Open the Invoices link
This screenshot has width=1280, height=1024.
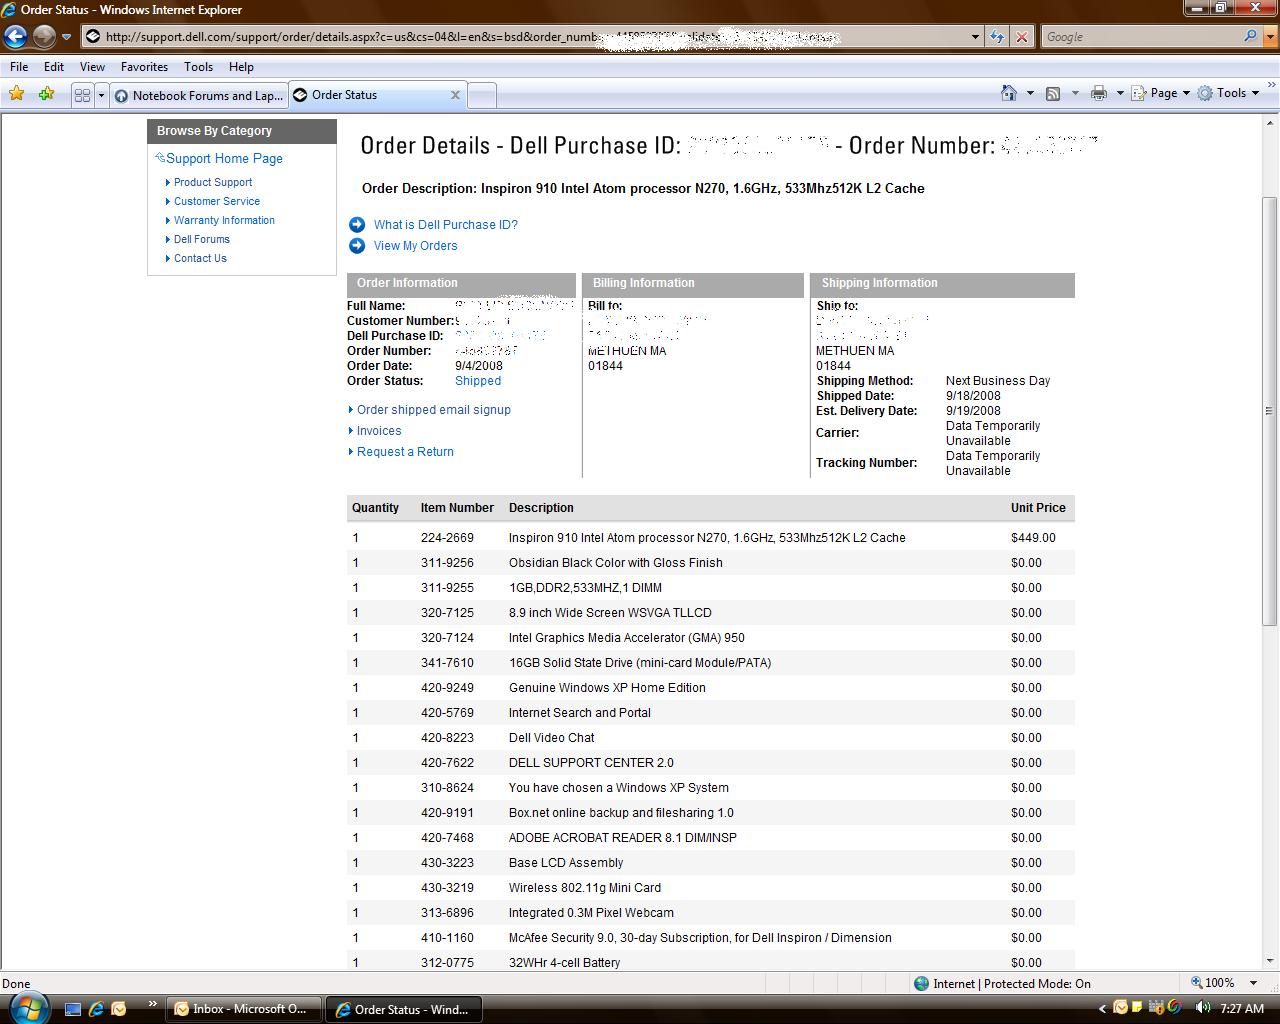[x=379, y=431]
